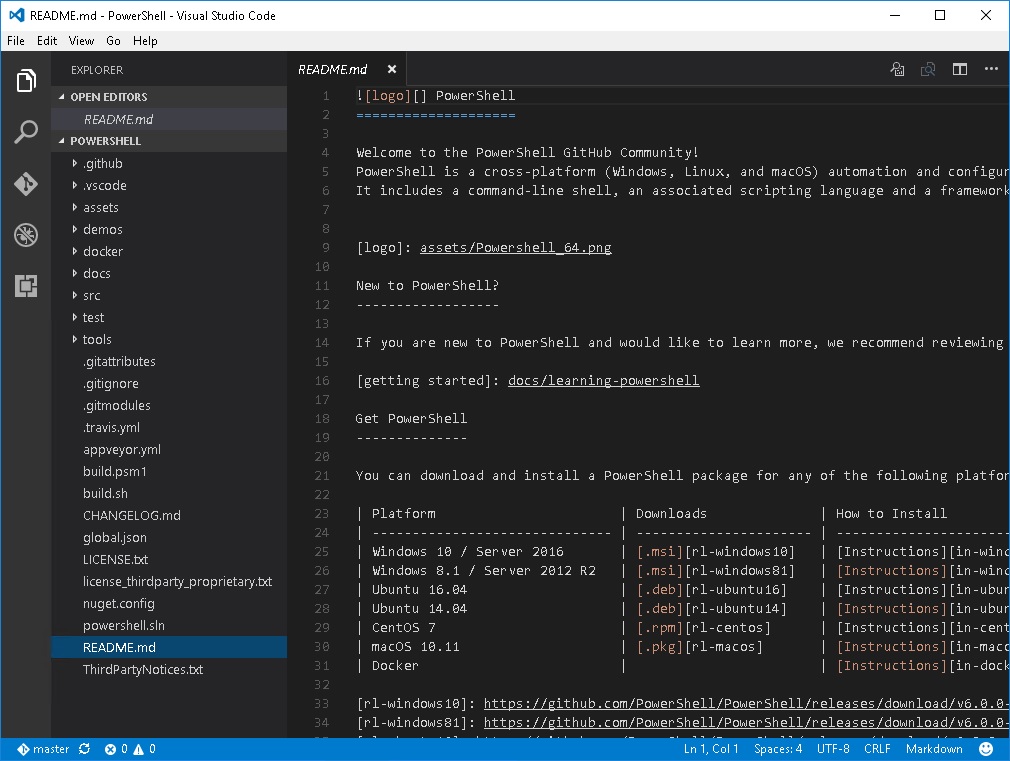Click the EXPLORER panel header text
The image size is (1010, 761).
click(97, 70)
